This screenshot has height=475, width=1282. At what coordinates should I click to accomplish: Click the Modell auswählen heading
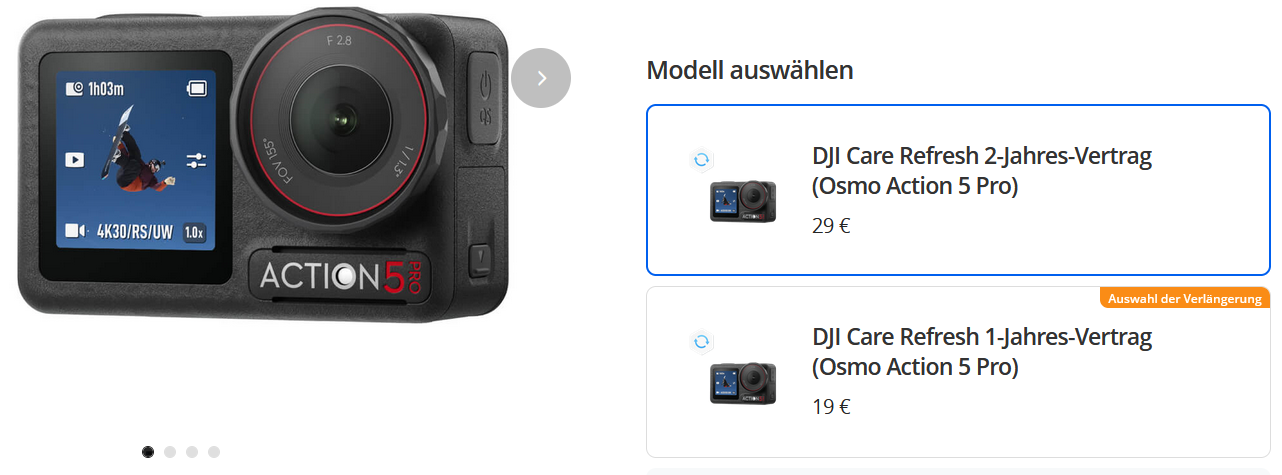[750, 70]
